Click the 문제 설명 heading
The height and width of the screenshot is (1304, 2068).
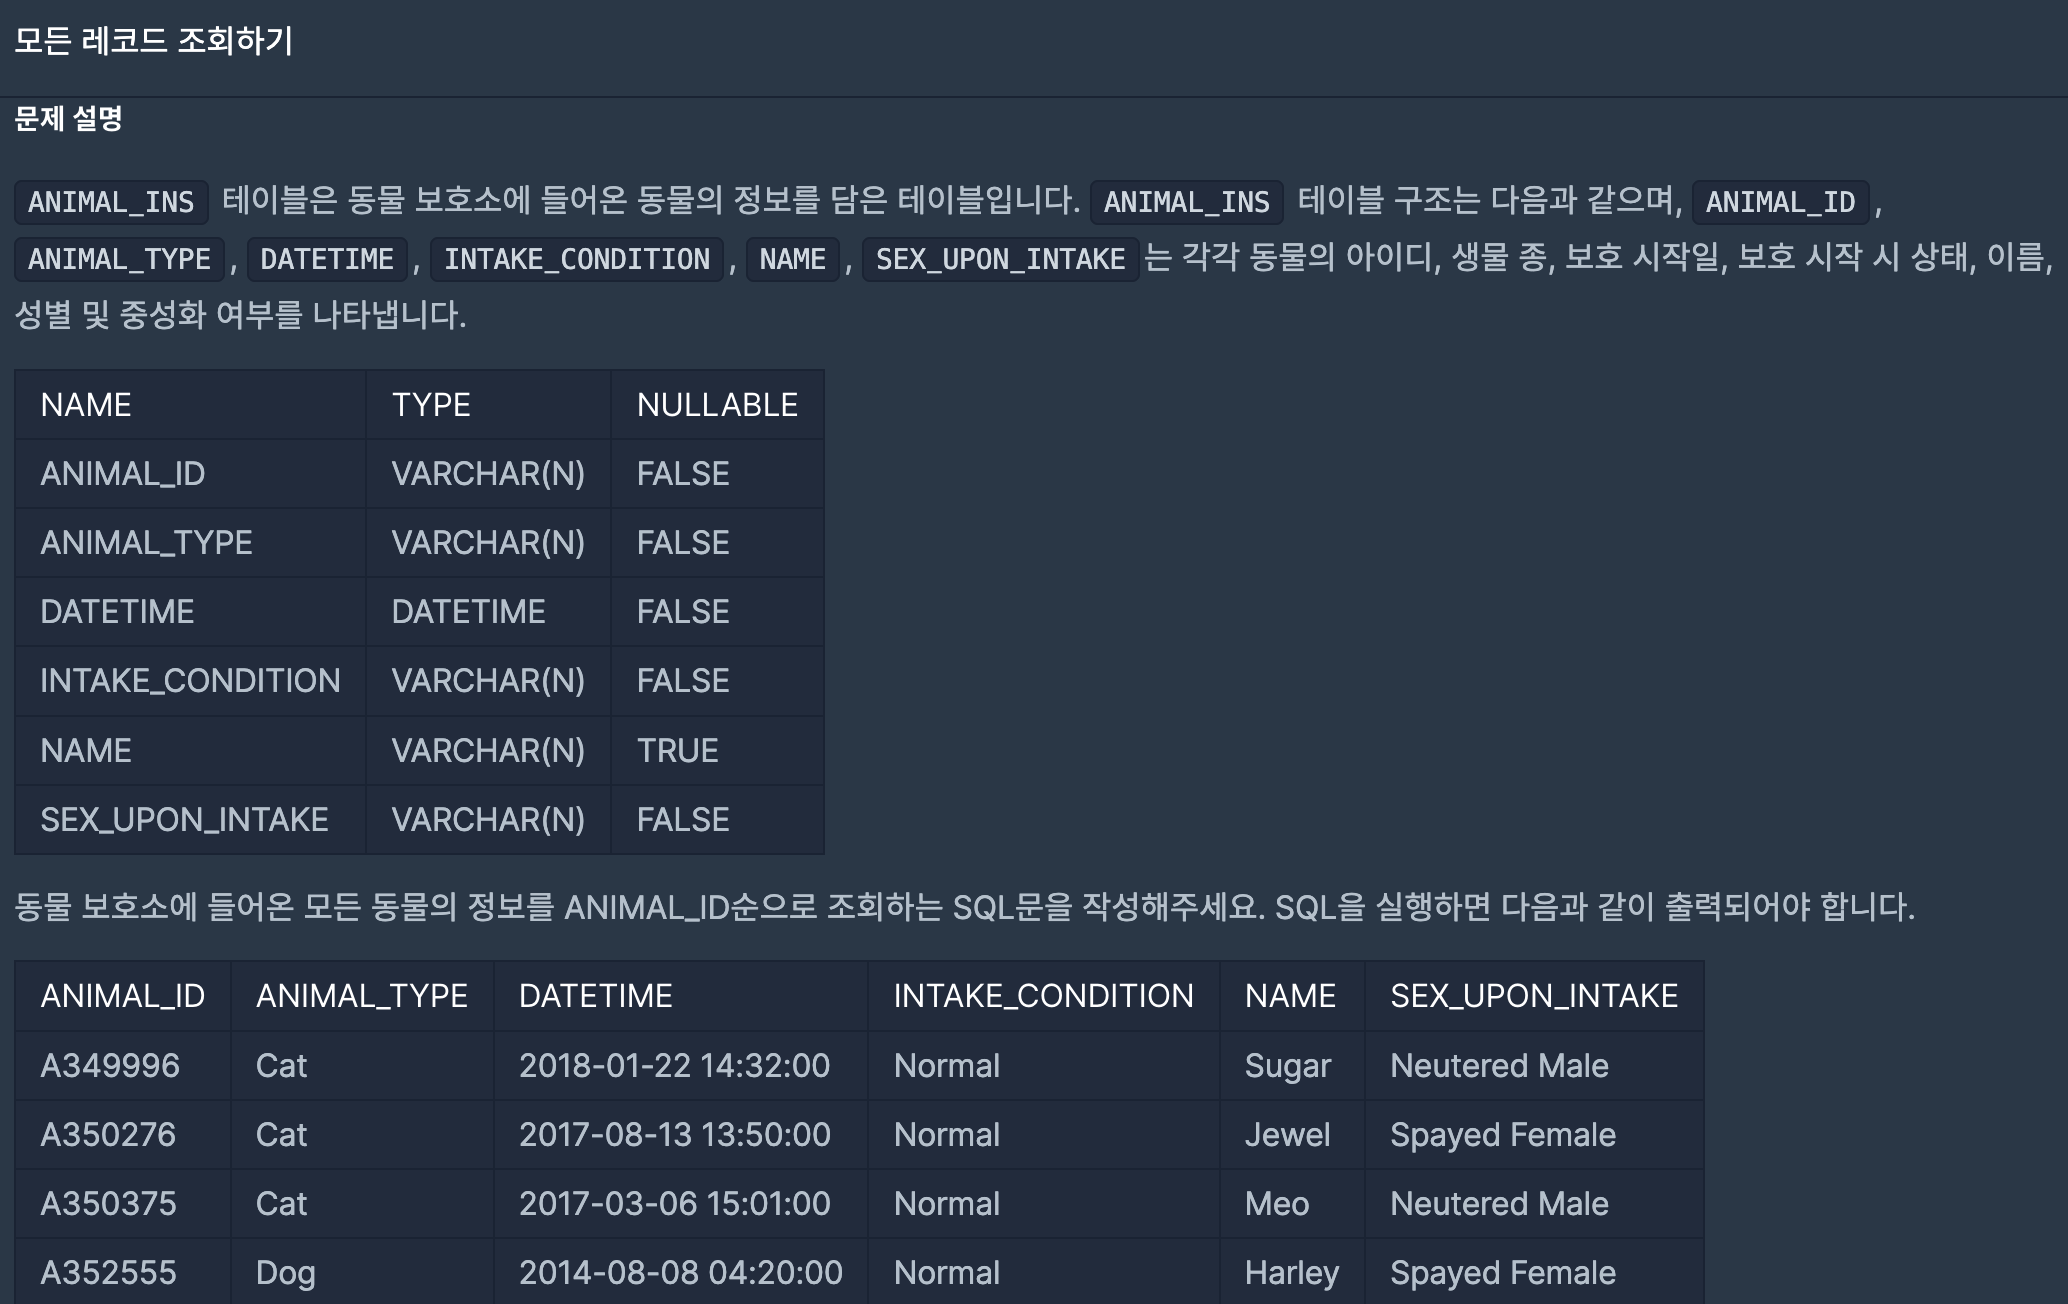(x=68, y=119)
